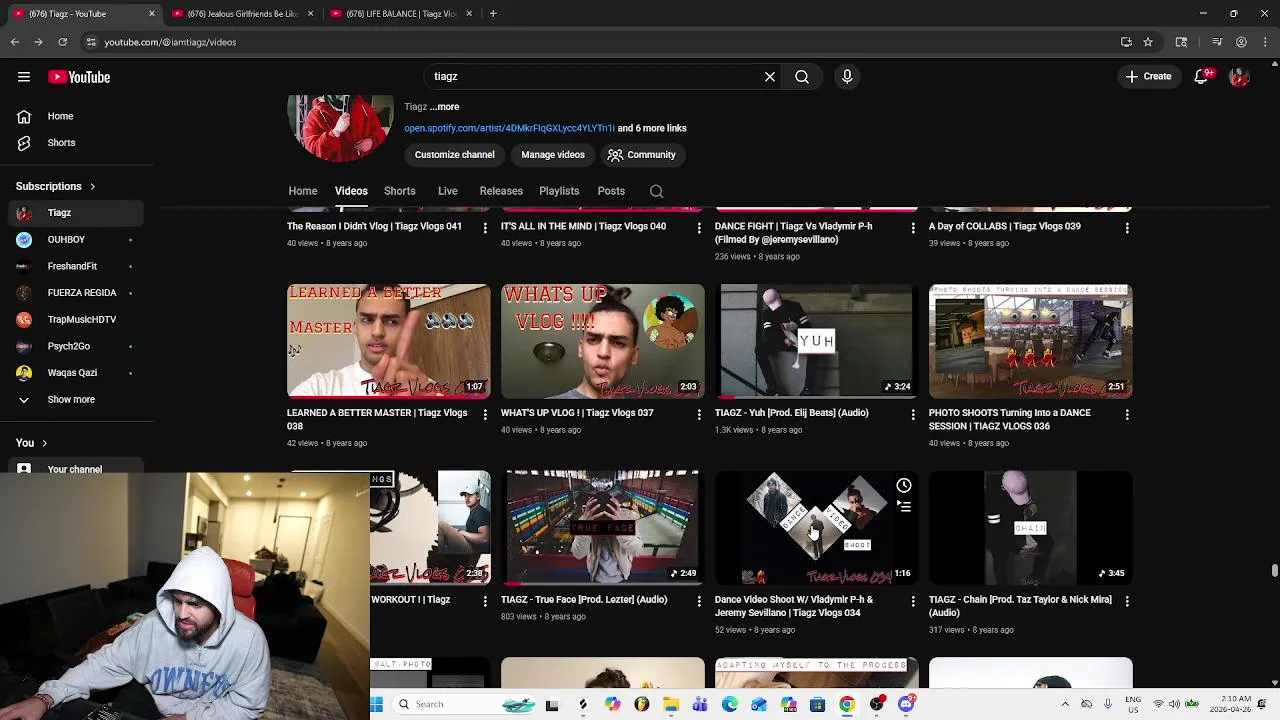Click Manage videos

pyautogui.click(x=553, y=155)
